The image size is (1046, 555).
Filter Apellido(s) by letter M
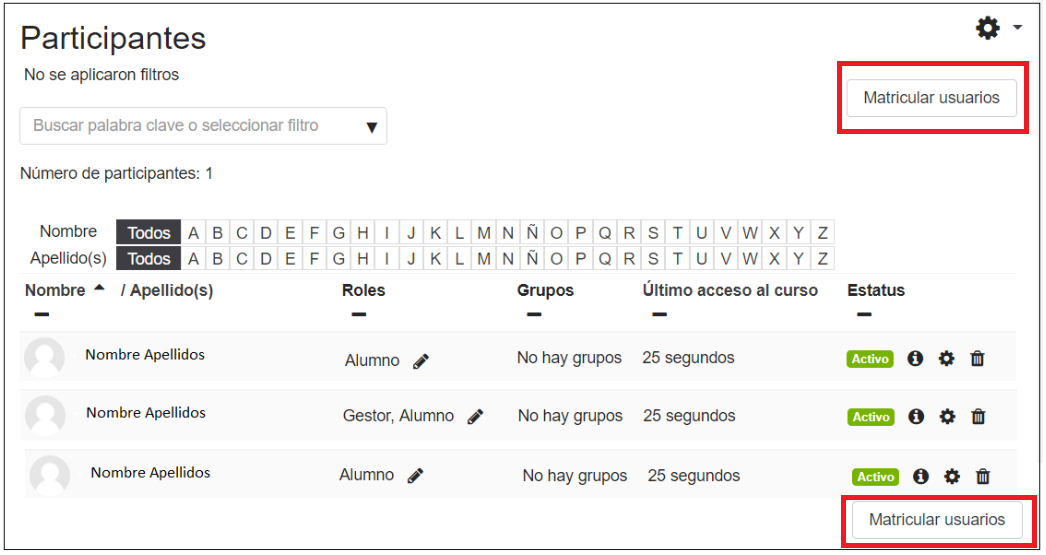pyautogui.click(x=484, y=258)
